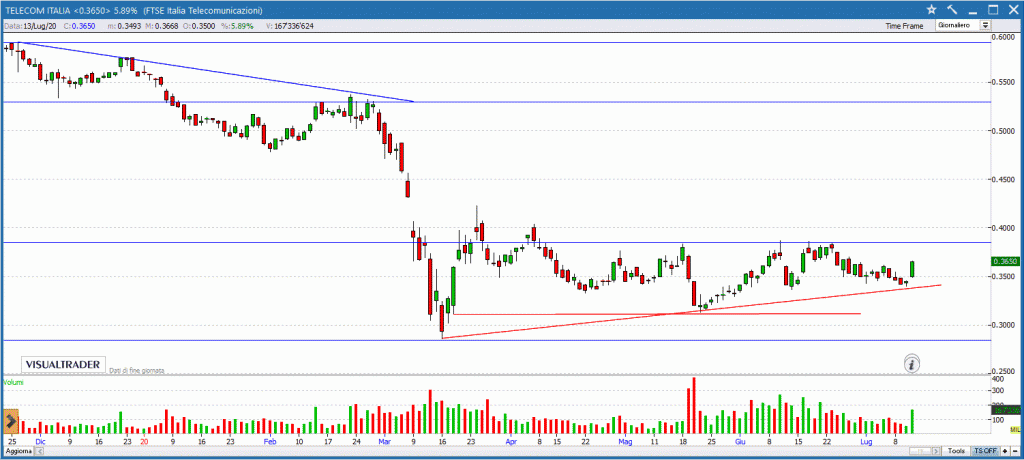Screen dimensions: 1024x460
Task: Click the 0.4000 price axis label
Action: pos(1004,228)
